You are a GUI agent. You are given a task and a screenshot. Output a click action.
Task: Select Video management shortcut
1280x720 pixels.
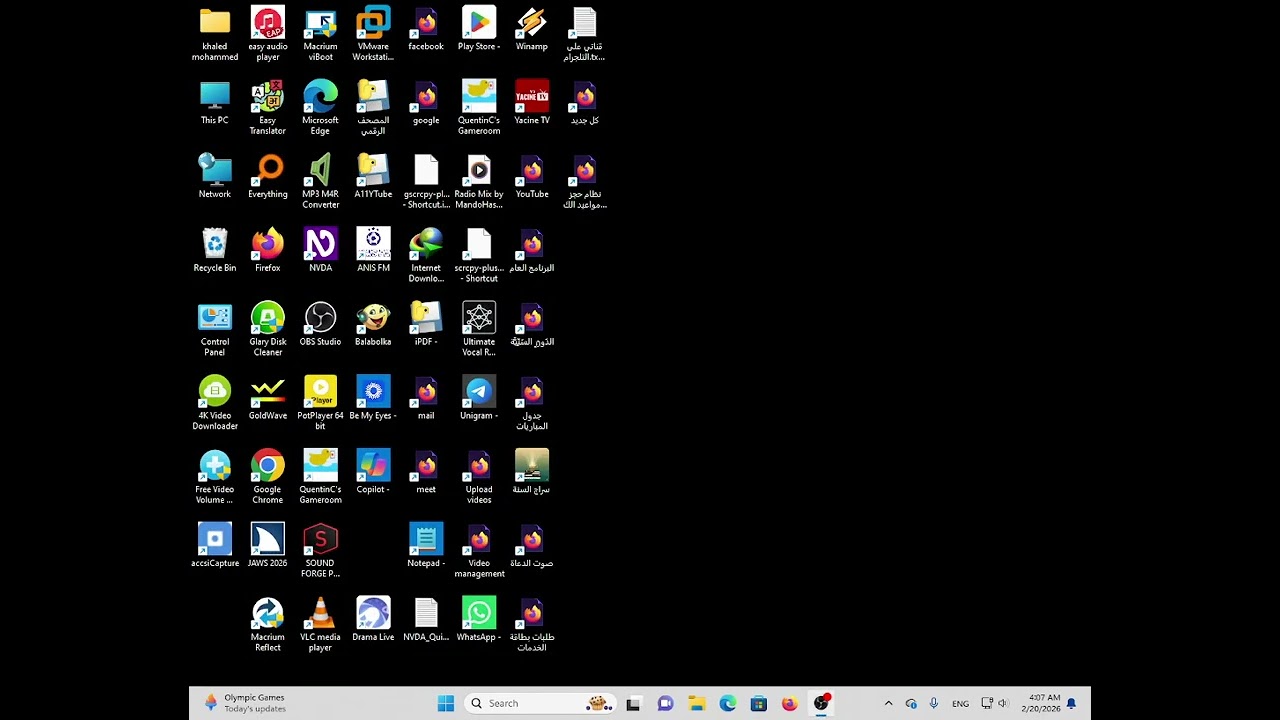pos(479,551)
